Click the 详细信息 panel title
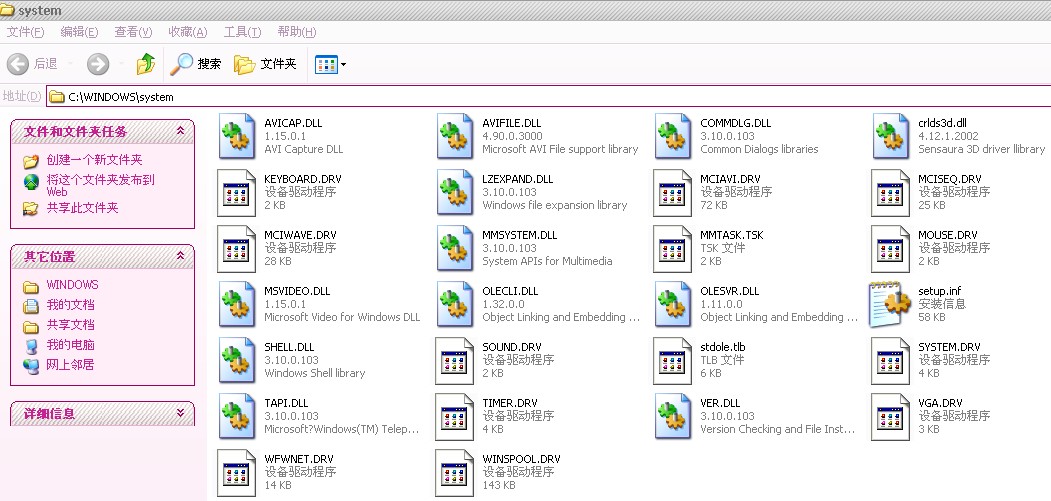The width and height of the screenshot is (1051, 501). 50,414
